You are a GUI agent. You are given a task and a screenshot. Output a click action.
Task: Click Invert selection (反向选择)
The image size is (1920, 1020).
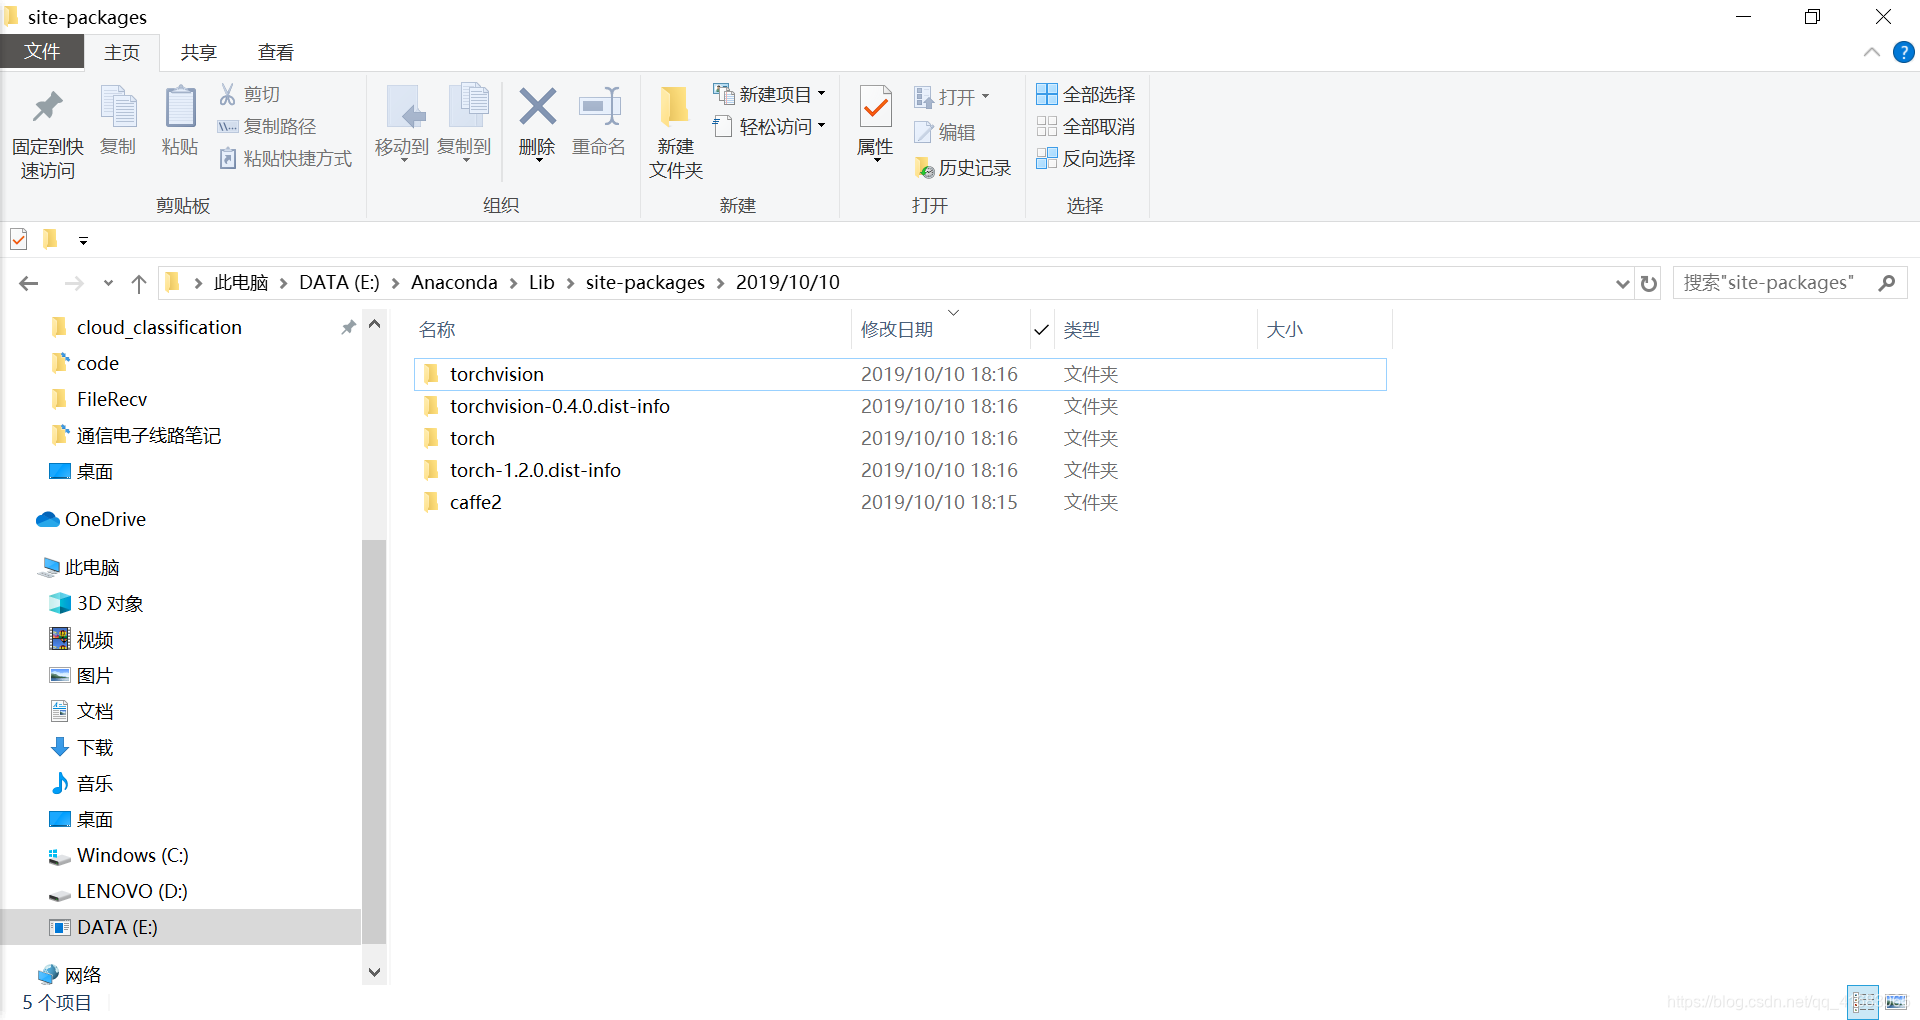coord(1086,158)
